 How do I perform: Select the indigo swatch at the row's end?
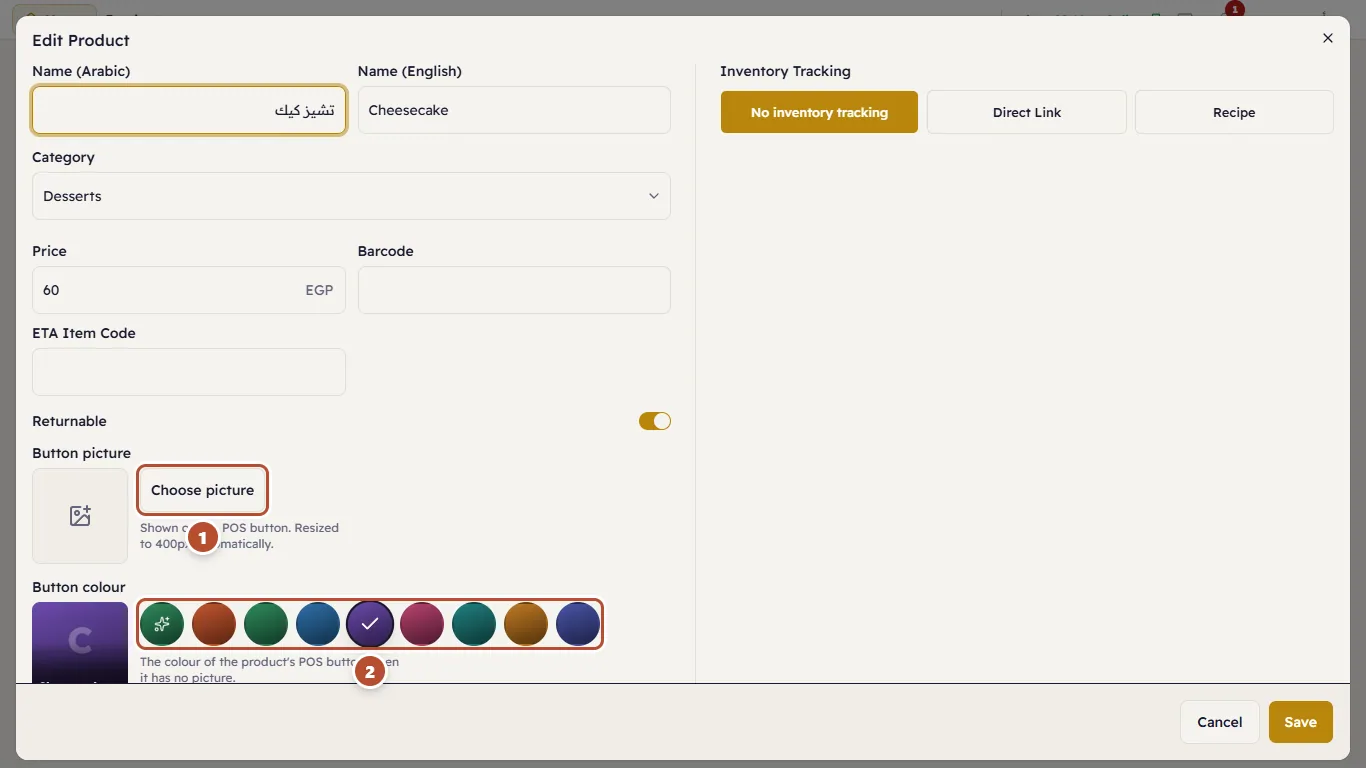[x=578, y=624]
